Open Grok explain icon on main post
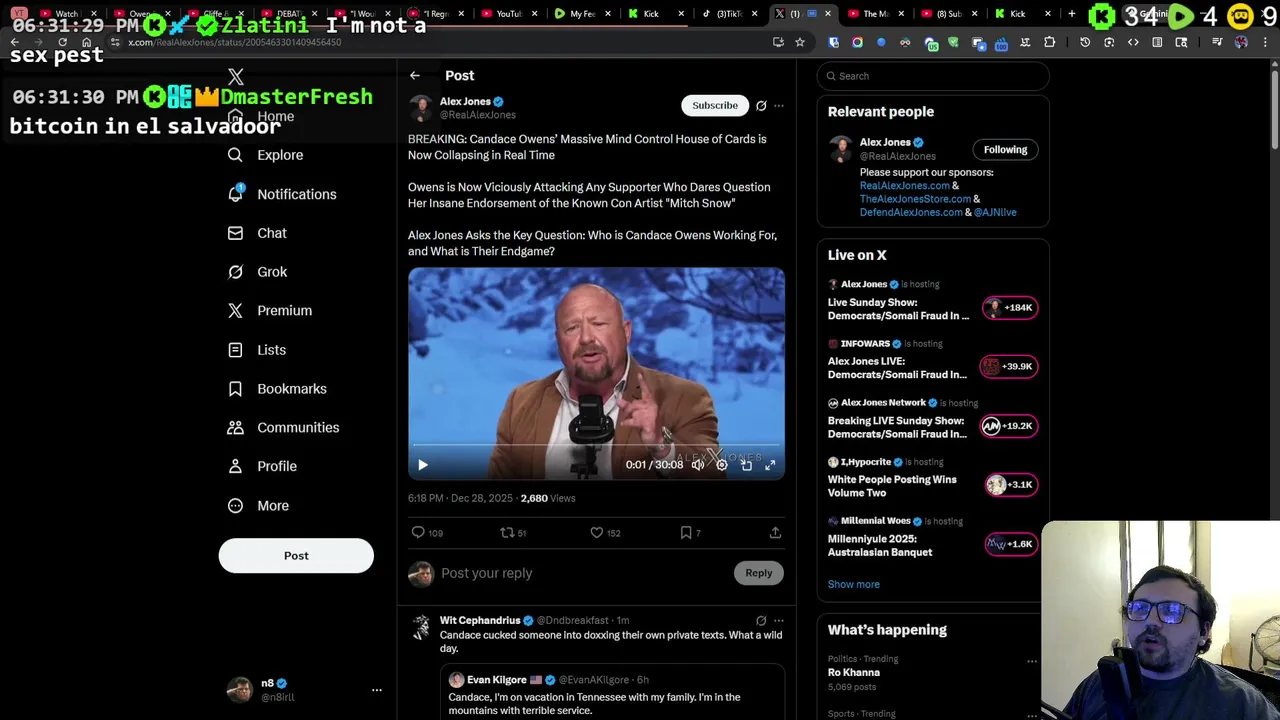Image resolution: width=1280 pixels, height=720 pixels. pos(761,105)
